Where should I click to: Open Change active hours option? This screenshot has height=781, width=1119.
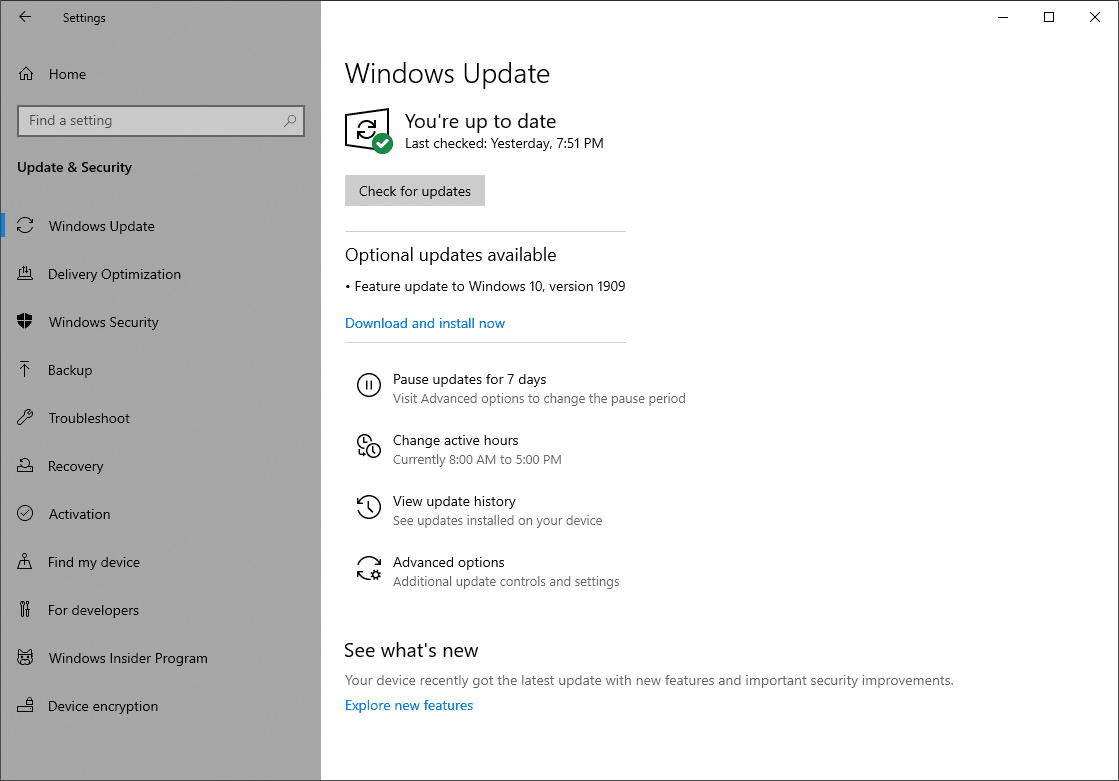pyautogui.click(x=458, y=449)
